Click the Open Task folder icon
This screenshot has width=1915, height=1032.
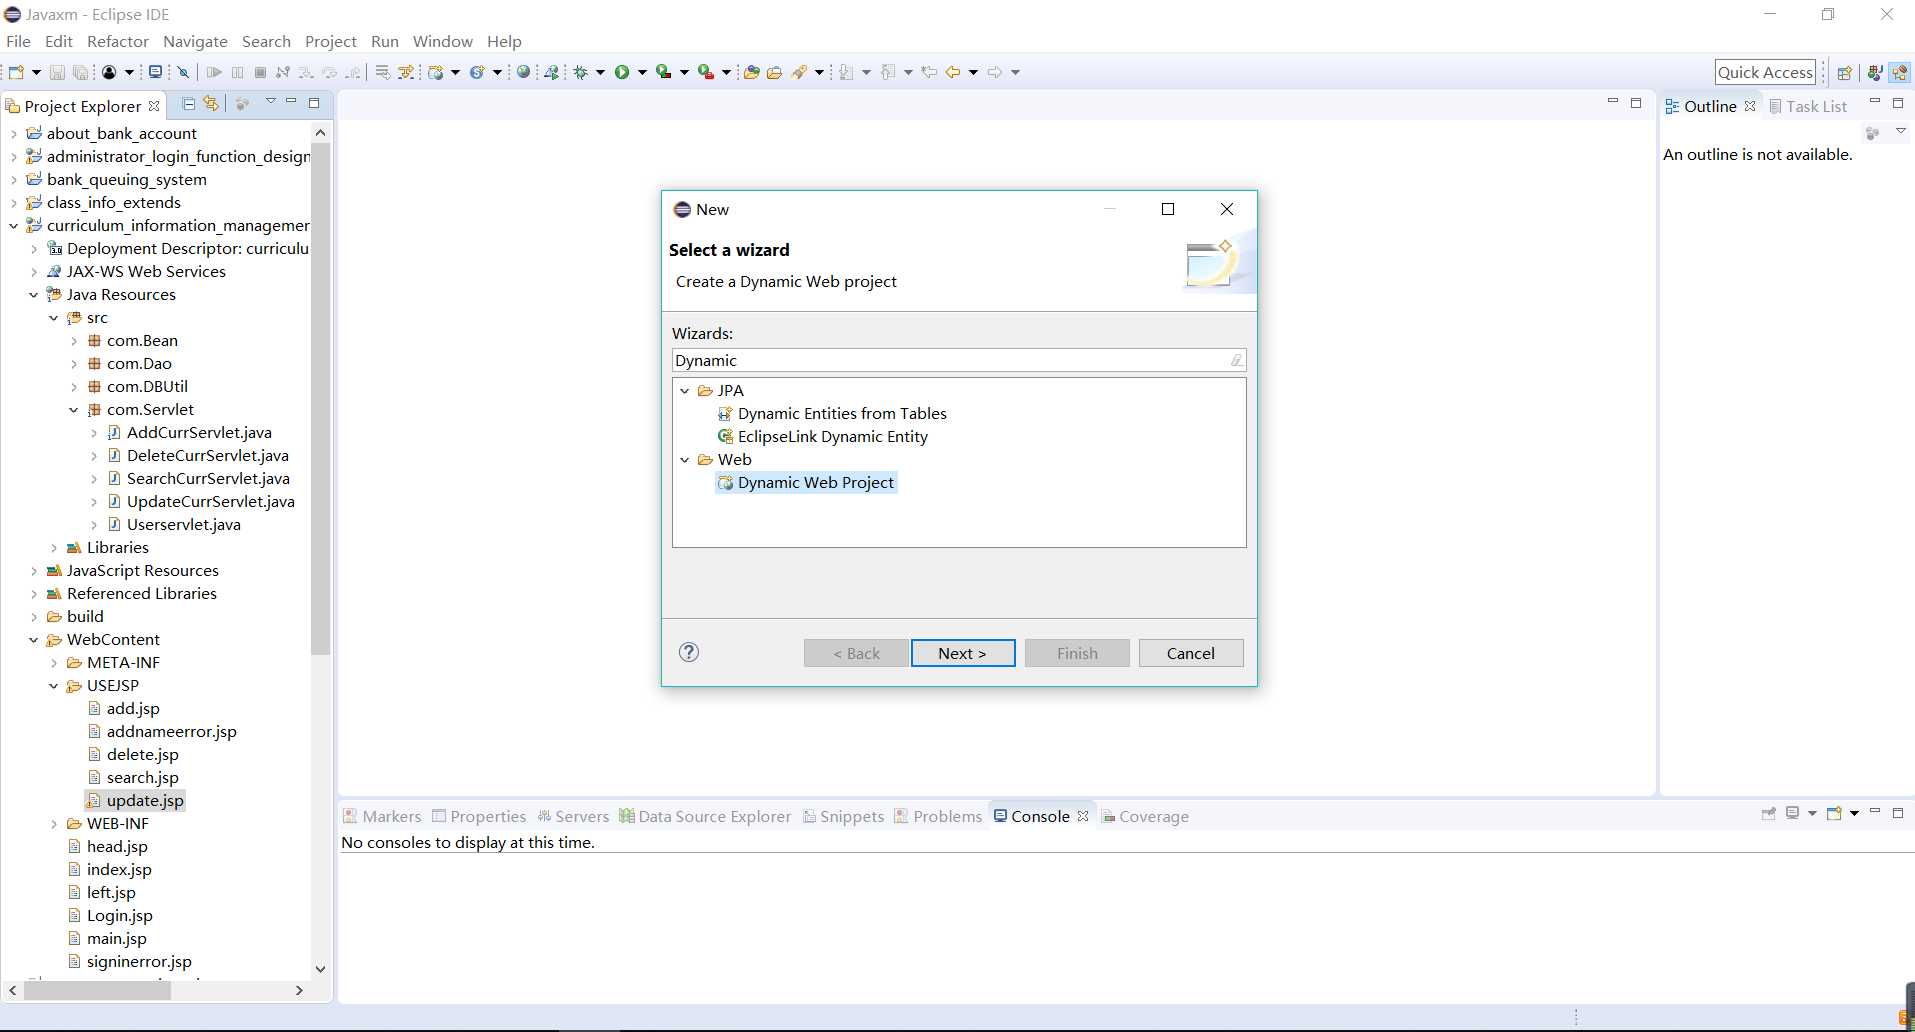tap(774, 72)
